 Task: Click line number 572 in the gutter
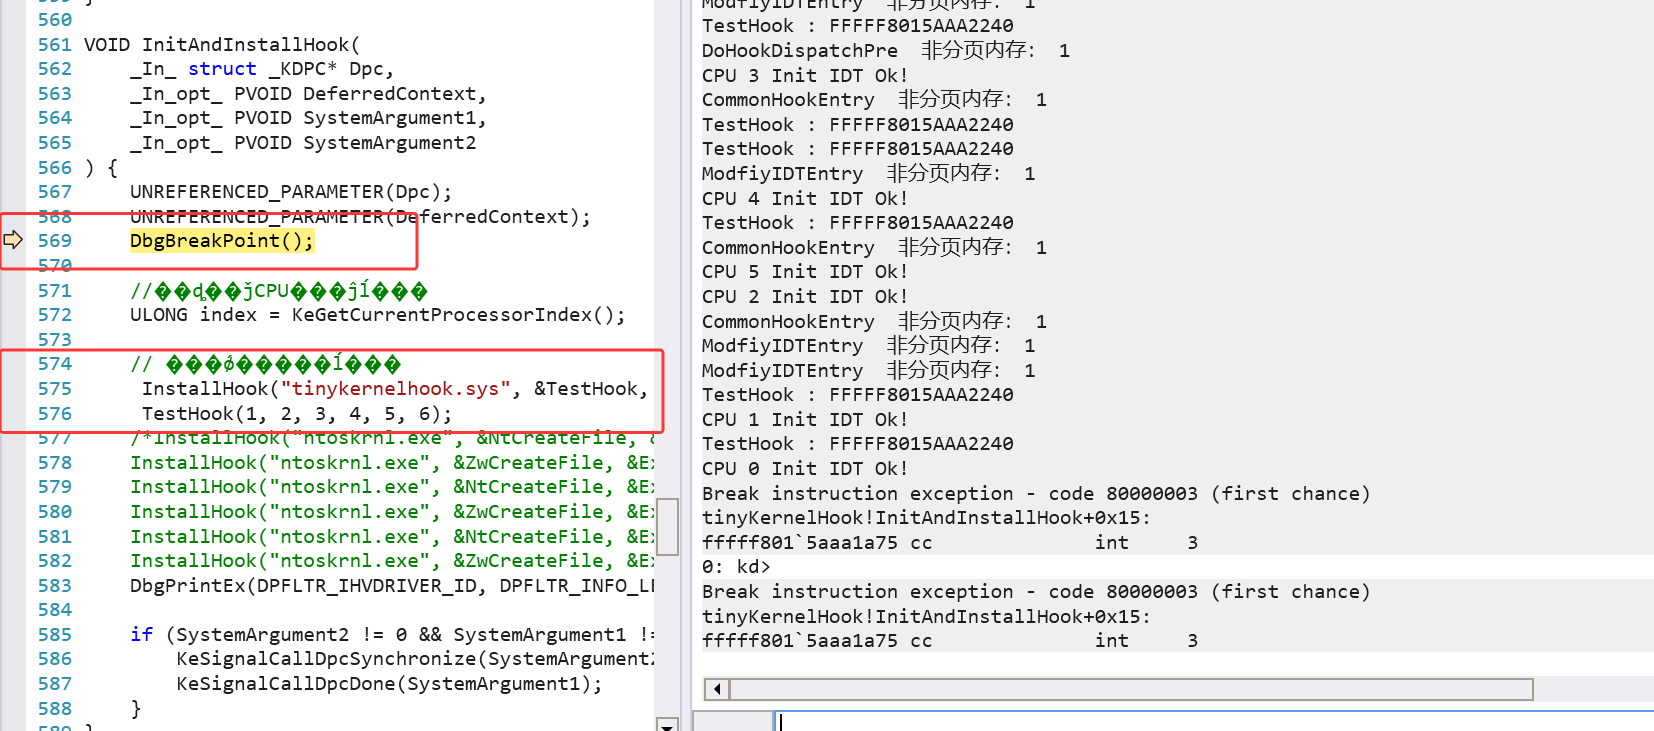pyautogui.click(x=55, y=315)
